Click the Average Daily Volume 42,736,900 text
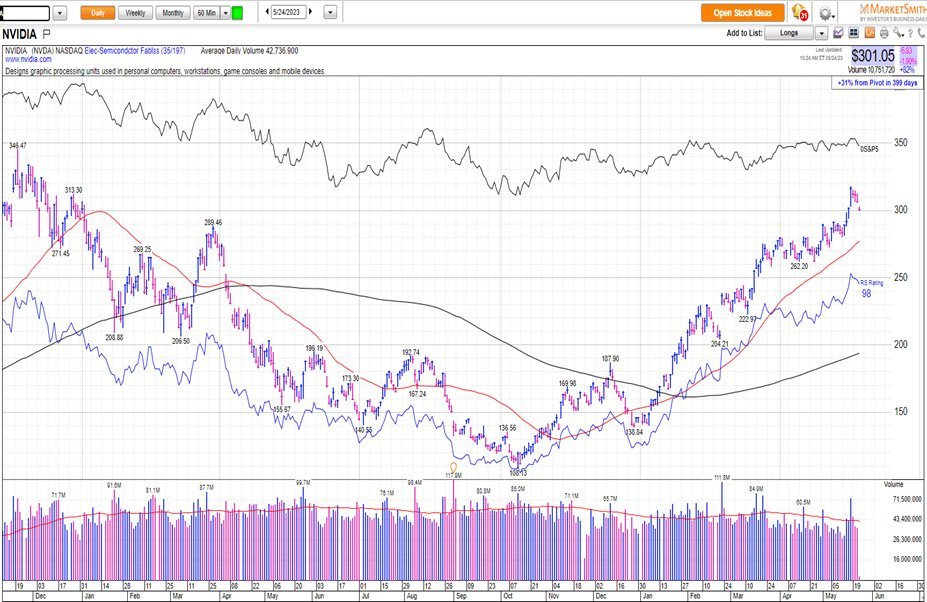 [249, 51]
